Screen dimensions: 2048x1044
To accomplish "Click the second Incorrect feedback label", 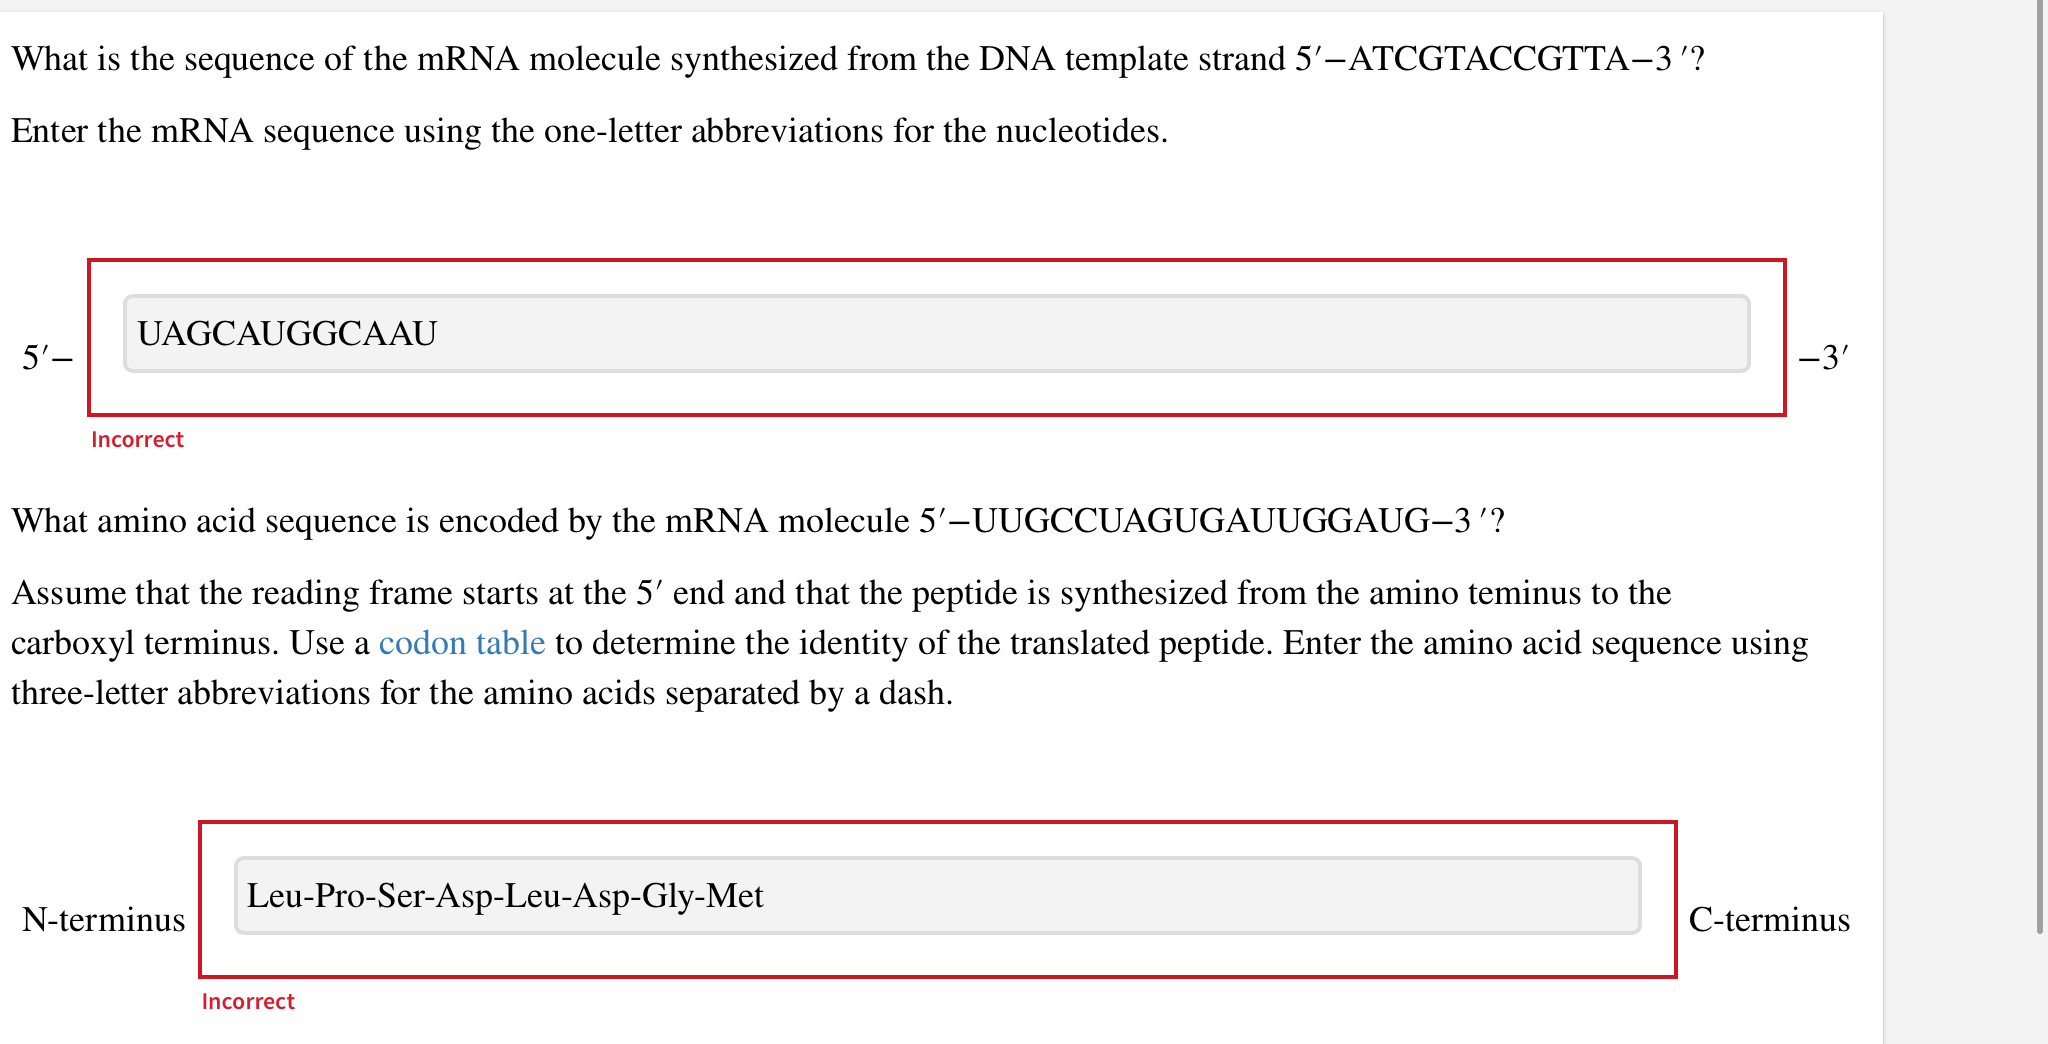I will coord(247,1001).
